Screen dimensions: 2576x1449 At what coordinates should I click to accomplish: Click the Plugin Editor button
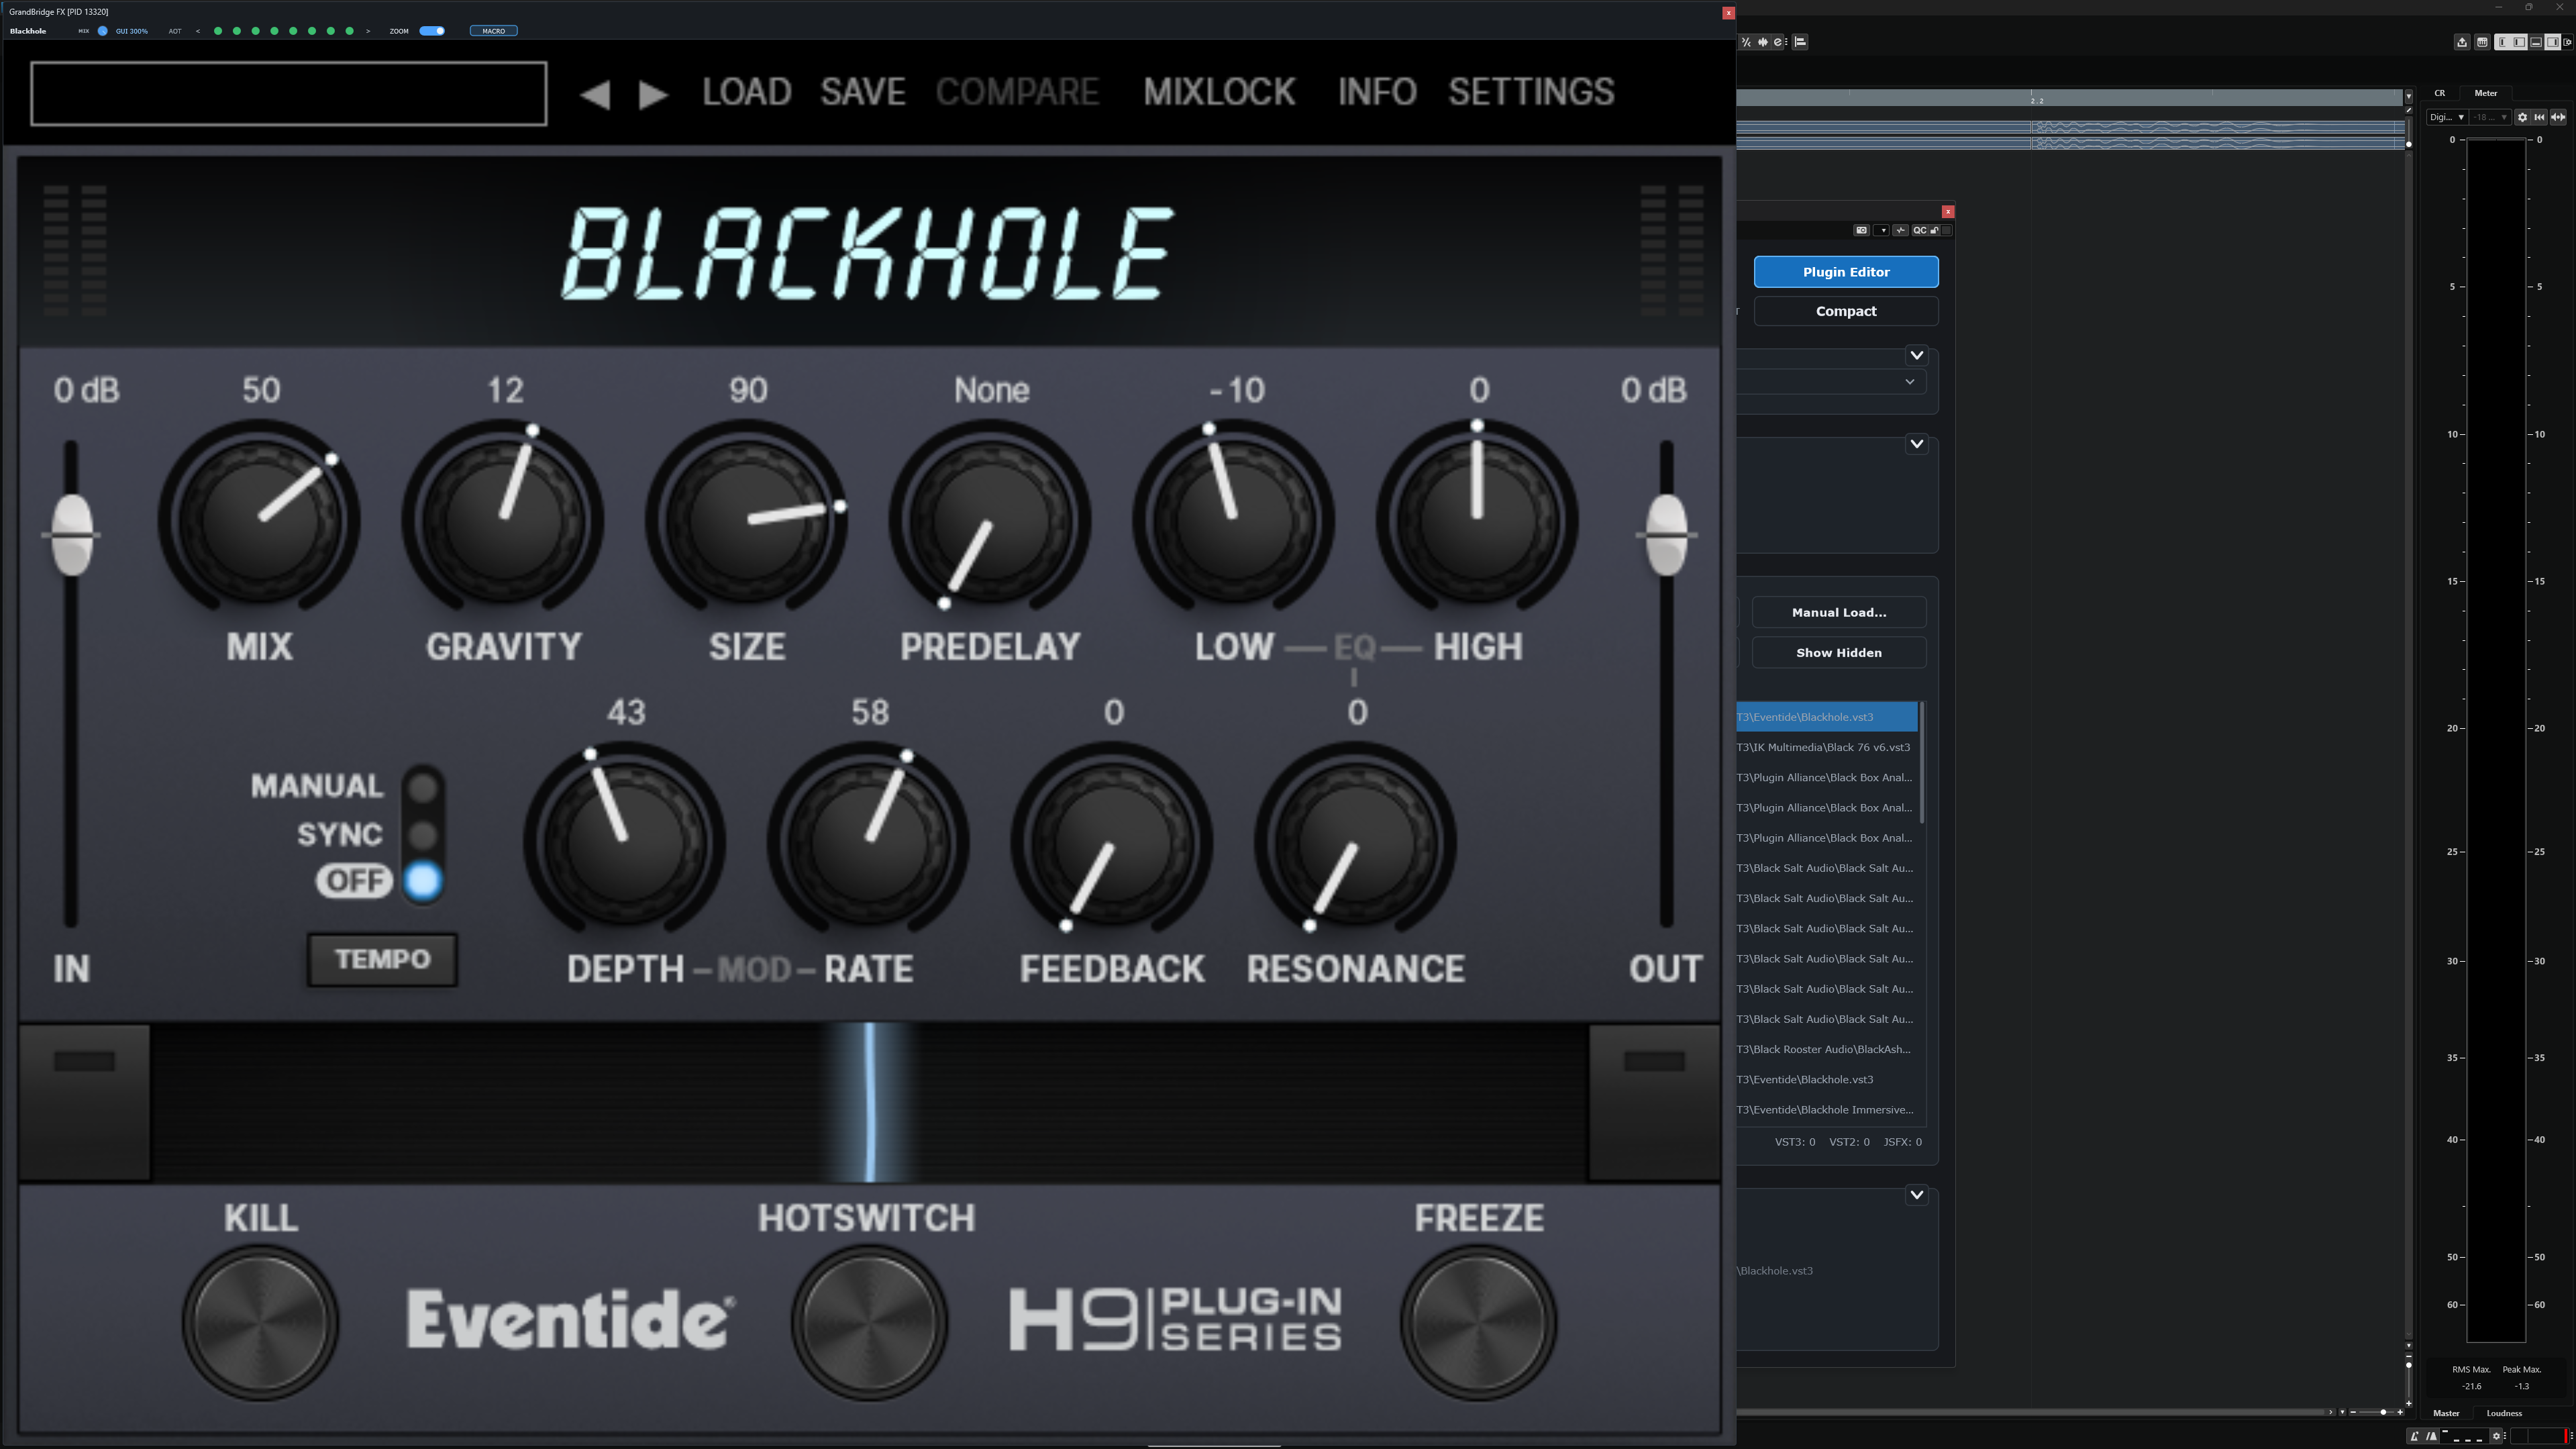1846,272
